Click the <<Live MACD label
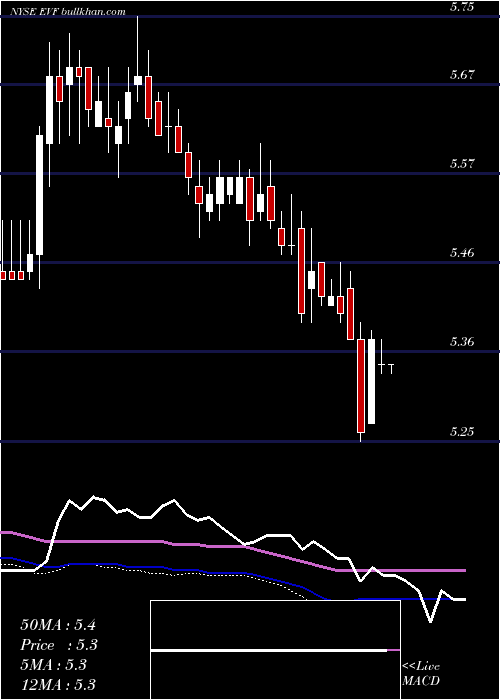500x700 pixels. tap(421, 673)
